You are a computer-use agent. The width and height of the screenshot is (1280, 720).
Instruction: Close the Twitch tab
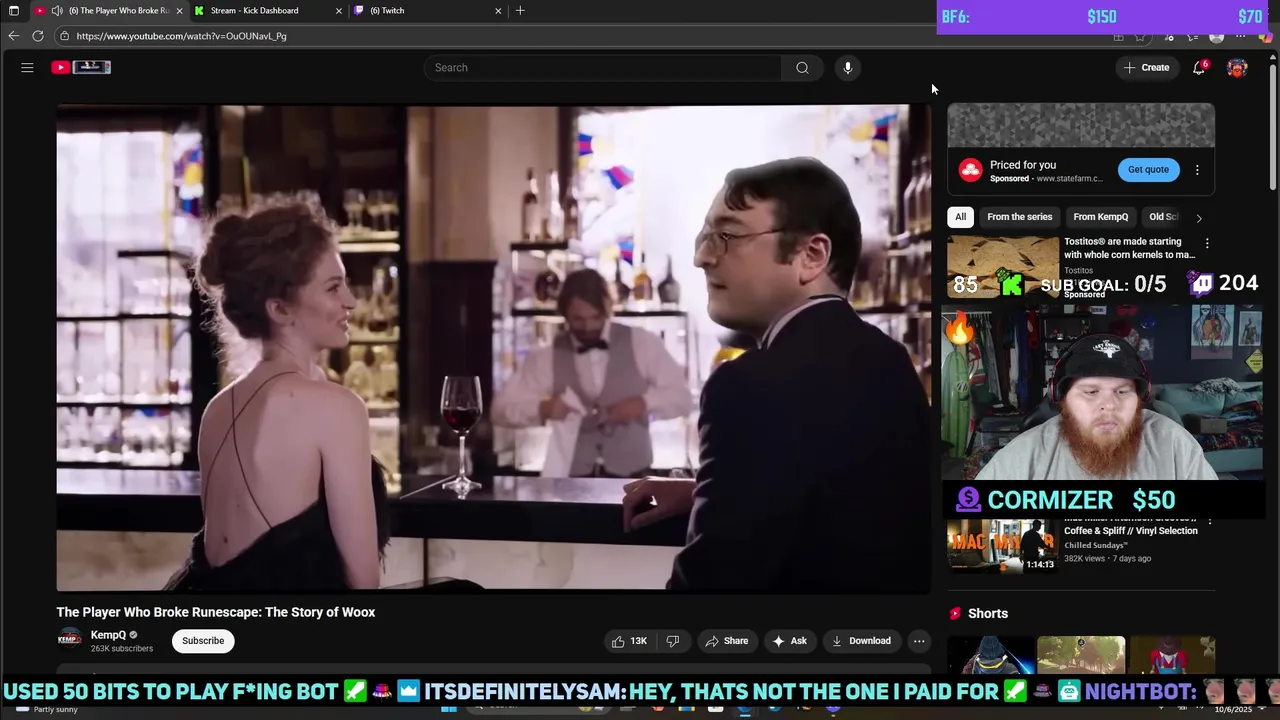[498, 10]
